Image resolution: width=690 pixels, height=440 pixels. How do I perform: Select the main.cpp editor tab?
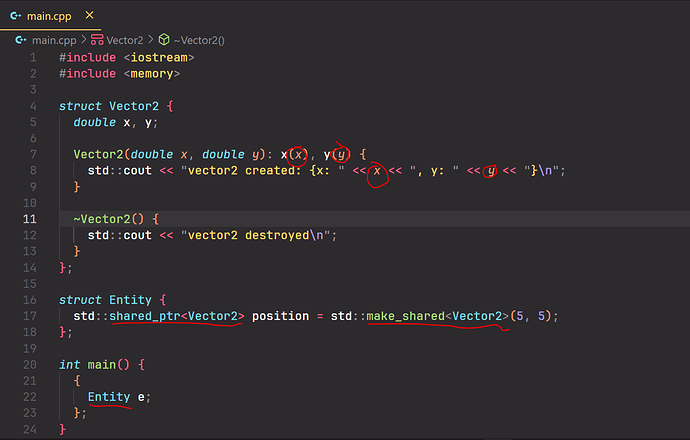50,16
